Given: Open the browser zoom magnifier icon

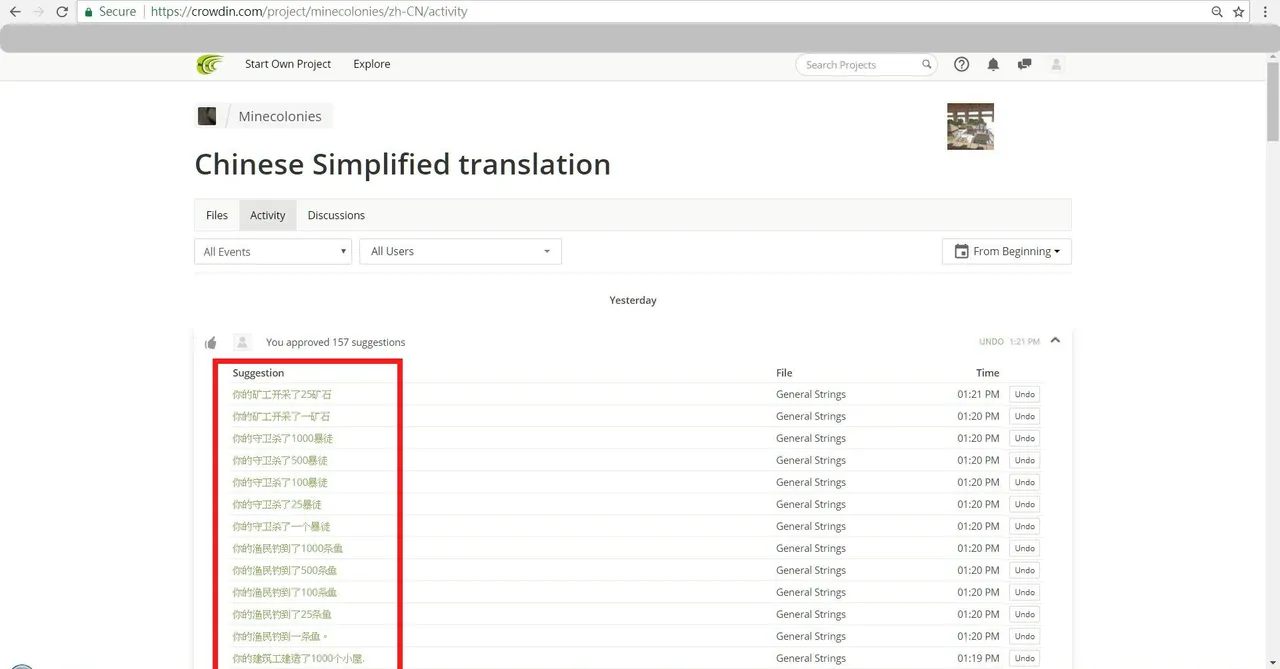Looking at the screenshot, I should (x=1217, y=12).
